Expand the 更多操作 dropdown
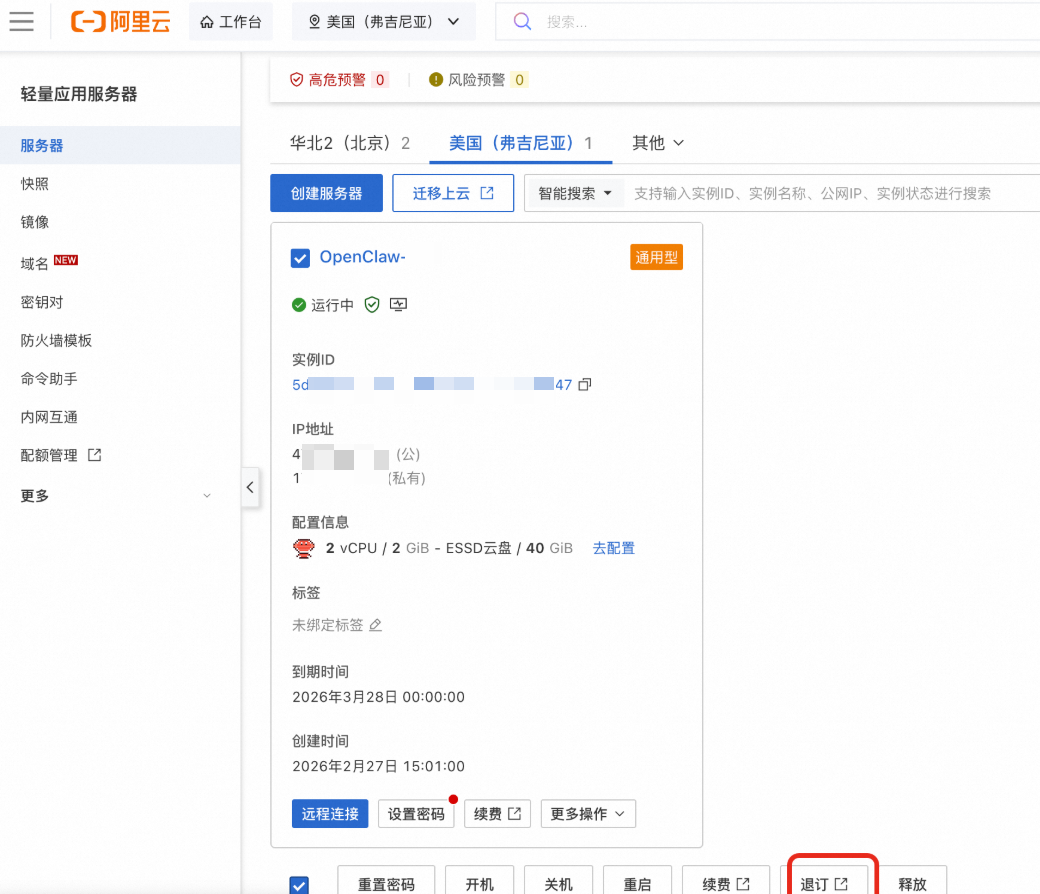Viewport: 1040px width, 894px height. (588, 814)
